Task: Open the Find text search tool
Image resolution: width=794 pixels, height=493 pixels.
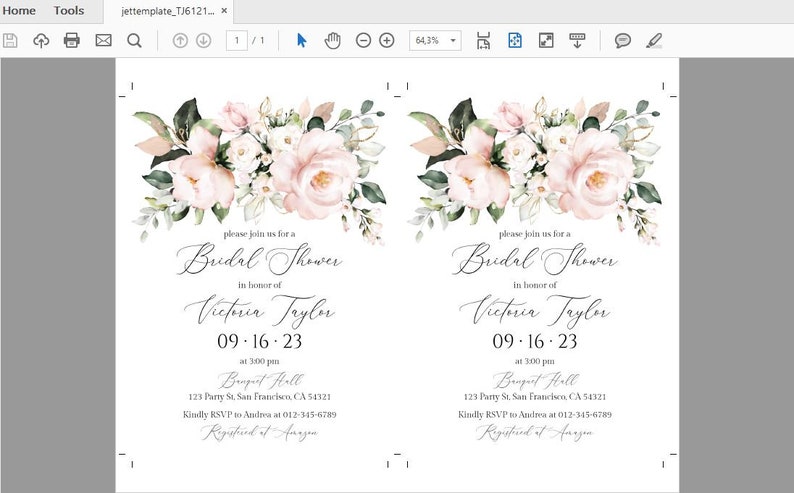Action: point(134,40)
